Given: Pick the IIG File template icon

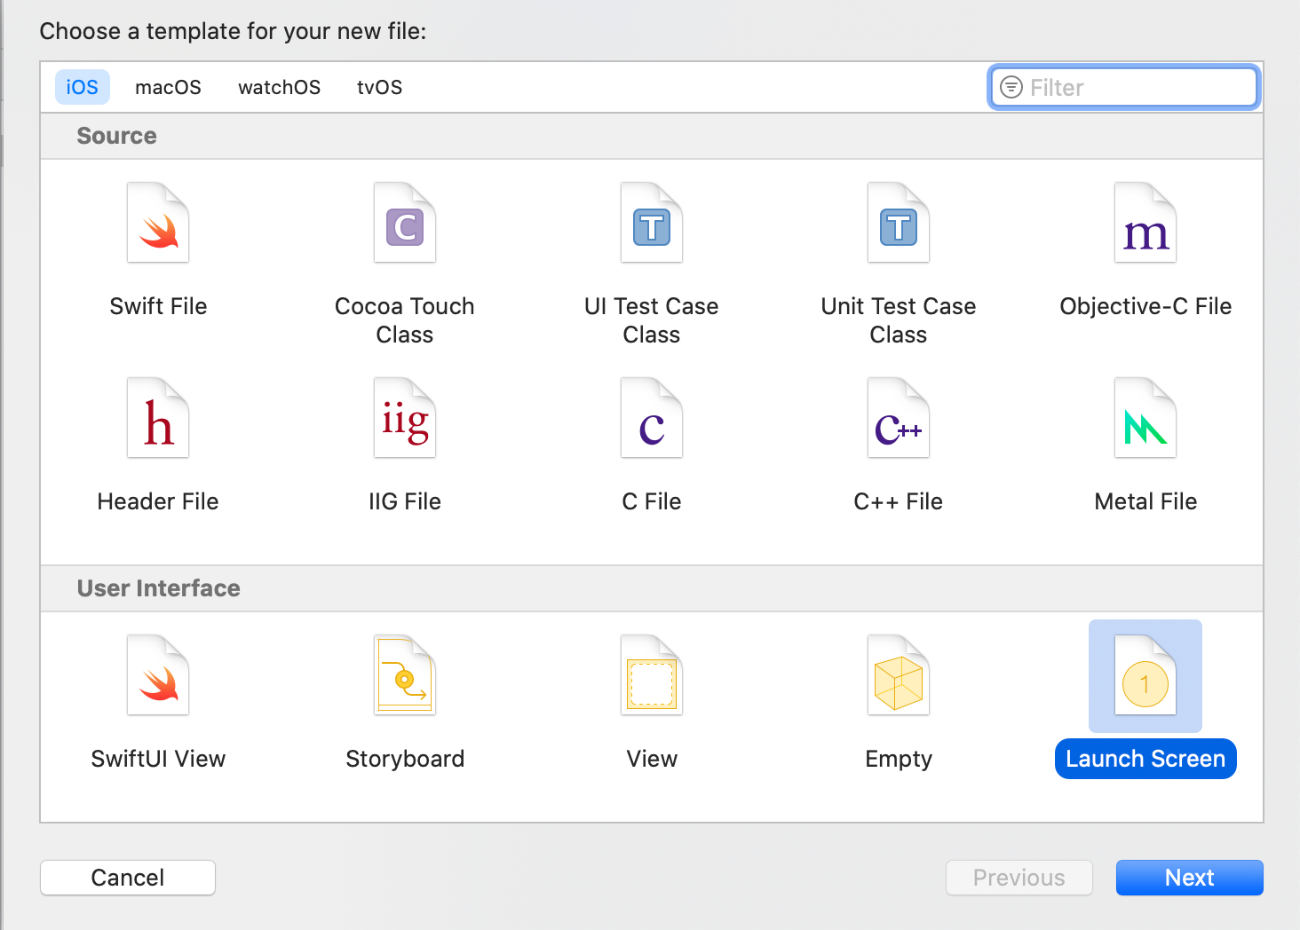Looking at the screenshot, I should point(405,419).
